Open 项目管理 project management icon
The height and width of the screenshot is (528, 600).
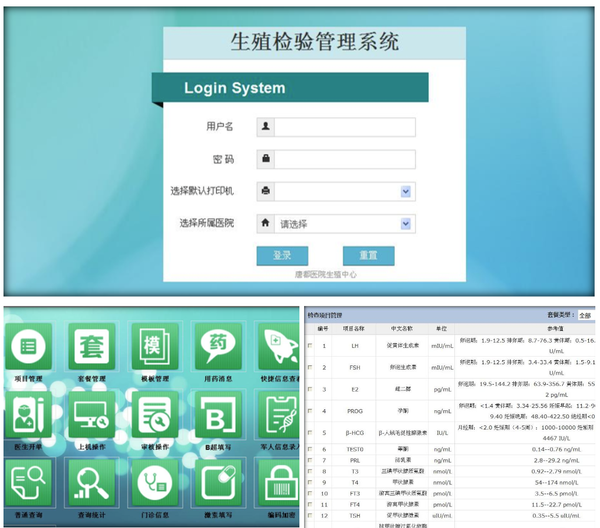pyautogui.click(x=28, y=346)
